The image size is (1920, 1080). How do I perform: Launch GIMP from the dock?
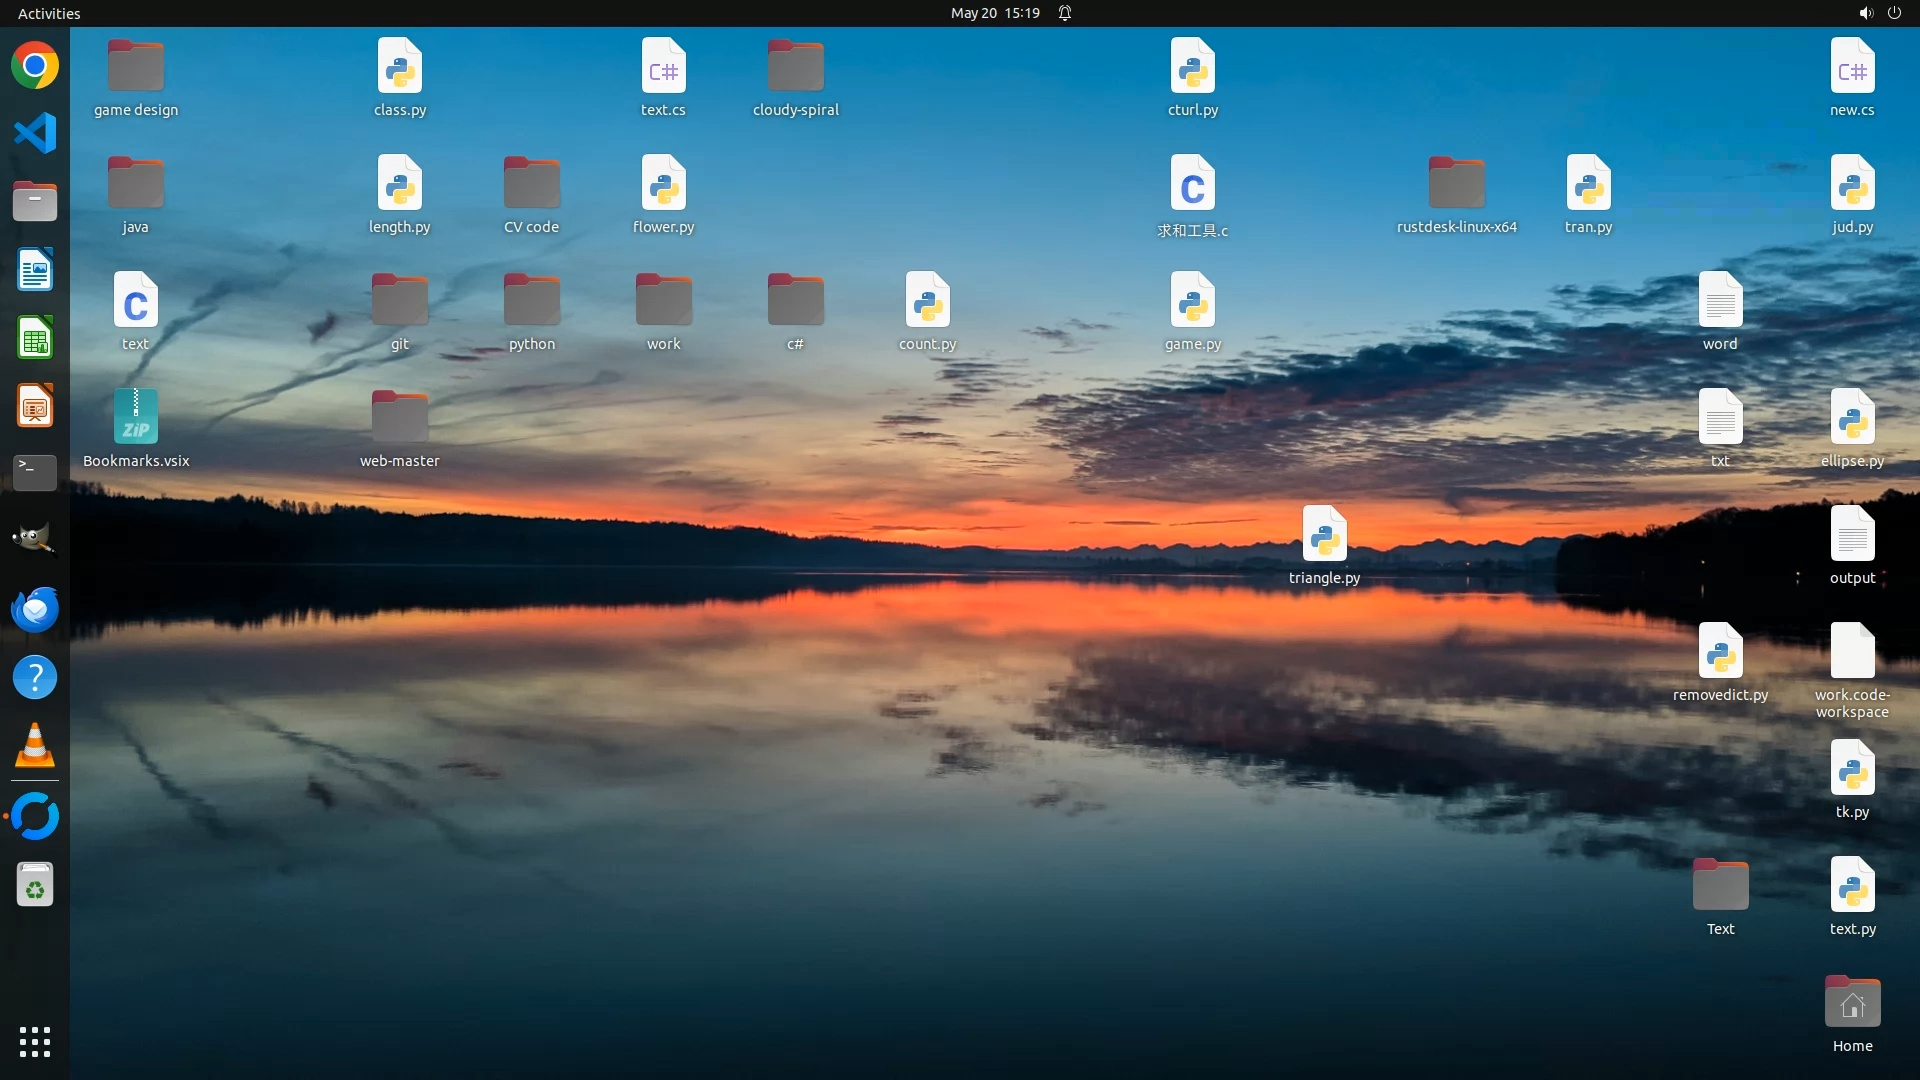pos(35,540)
